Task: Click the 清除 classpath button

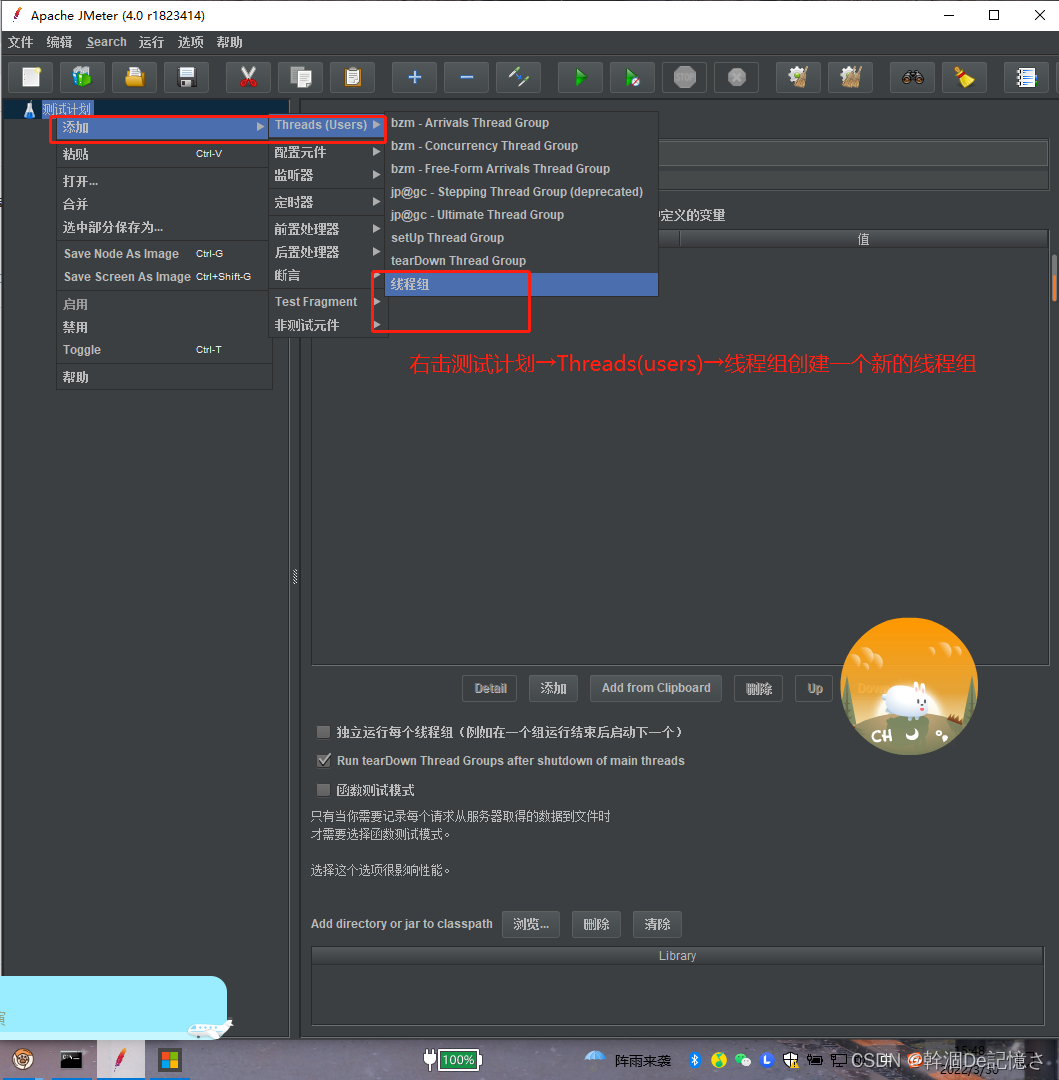Action: click(657, 924)
